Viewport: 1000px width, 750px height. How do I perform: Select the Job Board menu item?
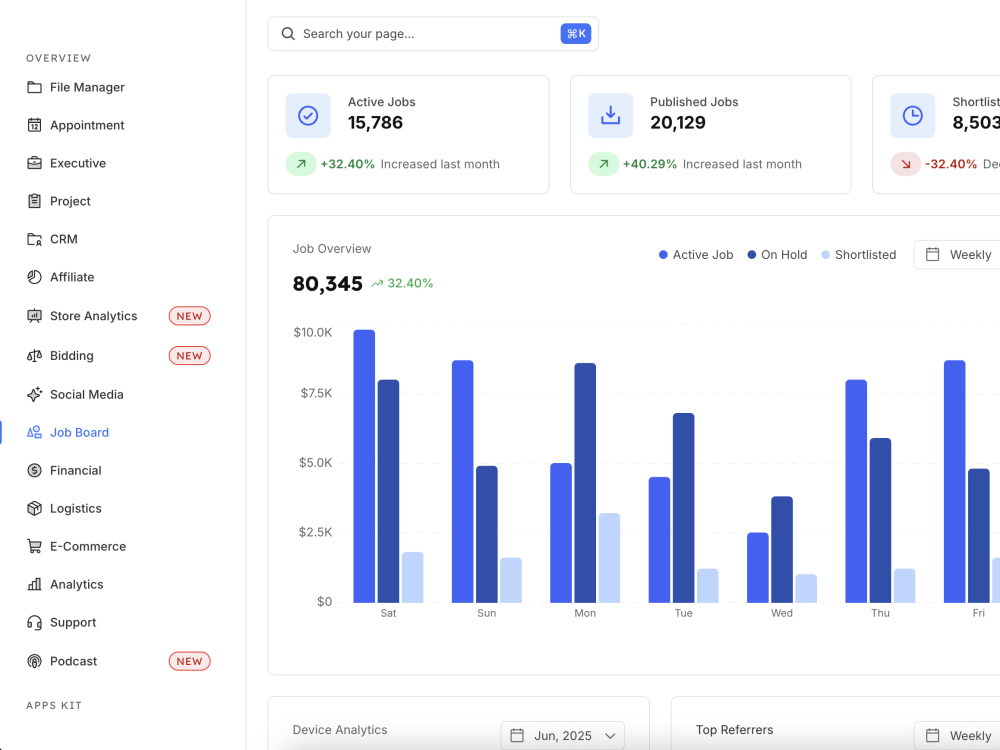(79, 432)
